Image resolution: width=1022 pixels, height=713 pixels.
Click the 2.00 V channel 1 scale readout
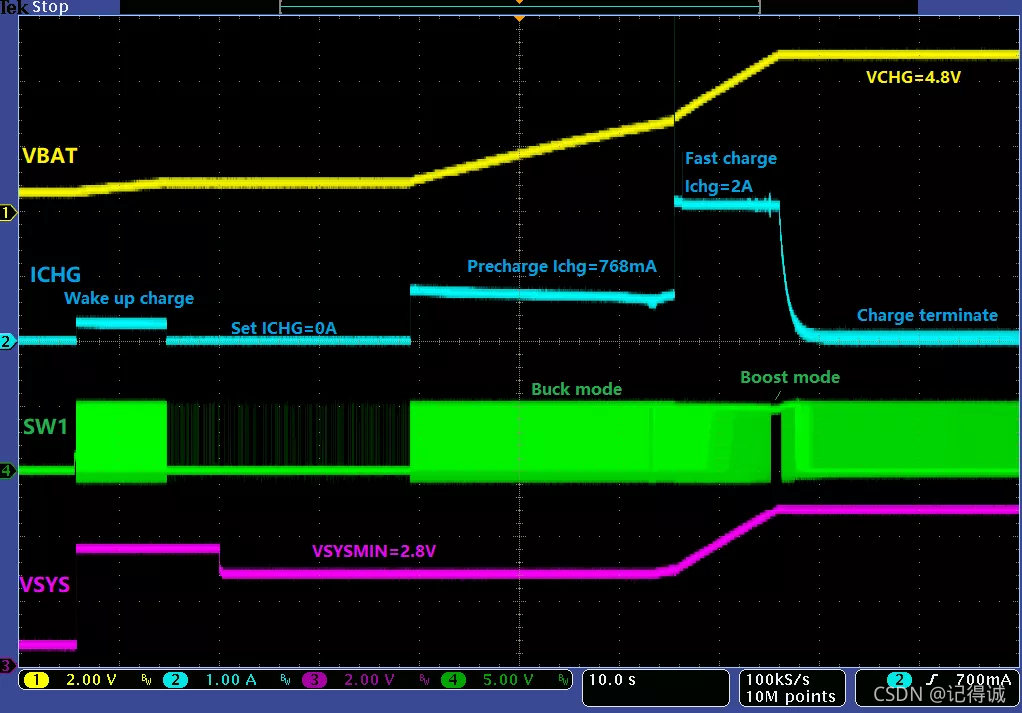tap(91, 680)
